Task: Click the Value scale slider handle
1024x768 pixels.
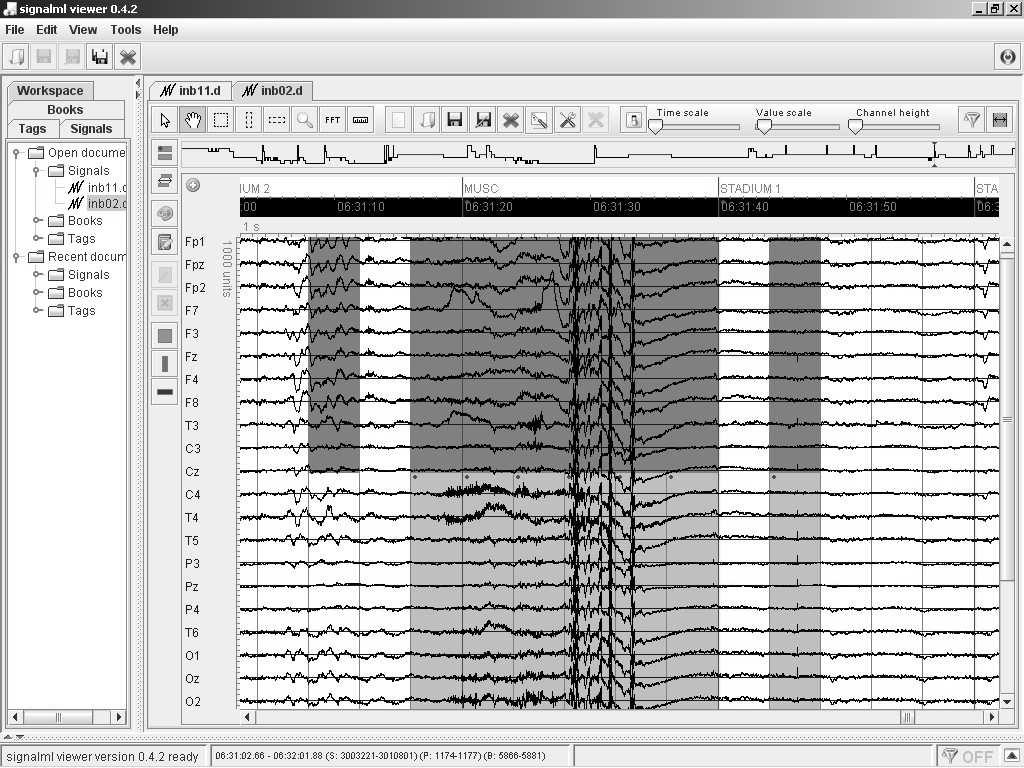Action: [x=763, y=127]
